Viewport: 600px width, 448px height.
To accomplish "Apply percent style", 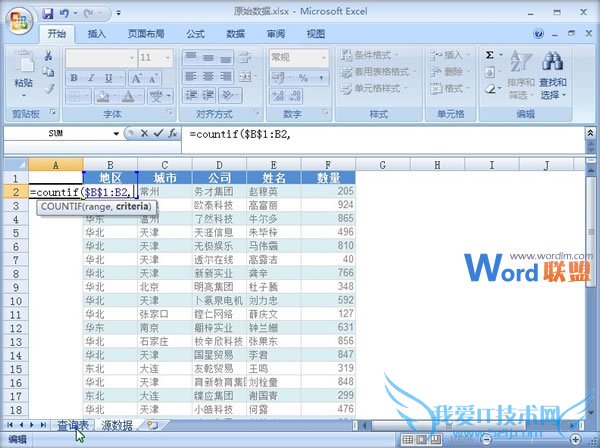I will pyautogui.click(x=303, y=78).
